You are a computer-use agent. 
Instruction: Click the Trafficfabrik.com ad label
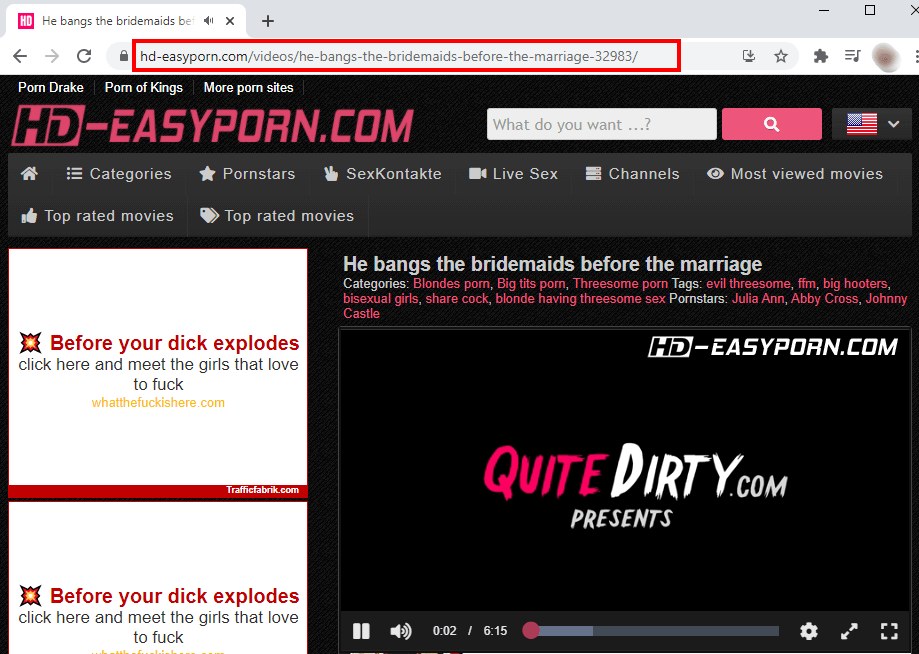pos(263,490)
